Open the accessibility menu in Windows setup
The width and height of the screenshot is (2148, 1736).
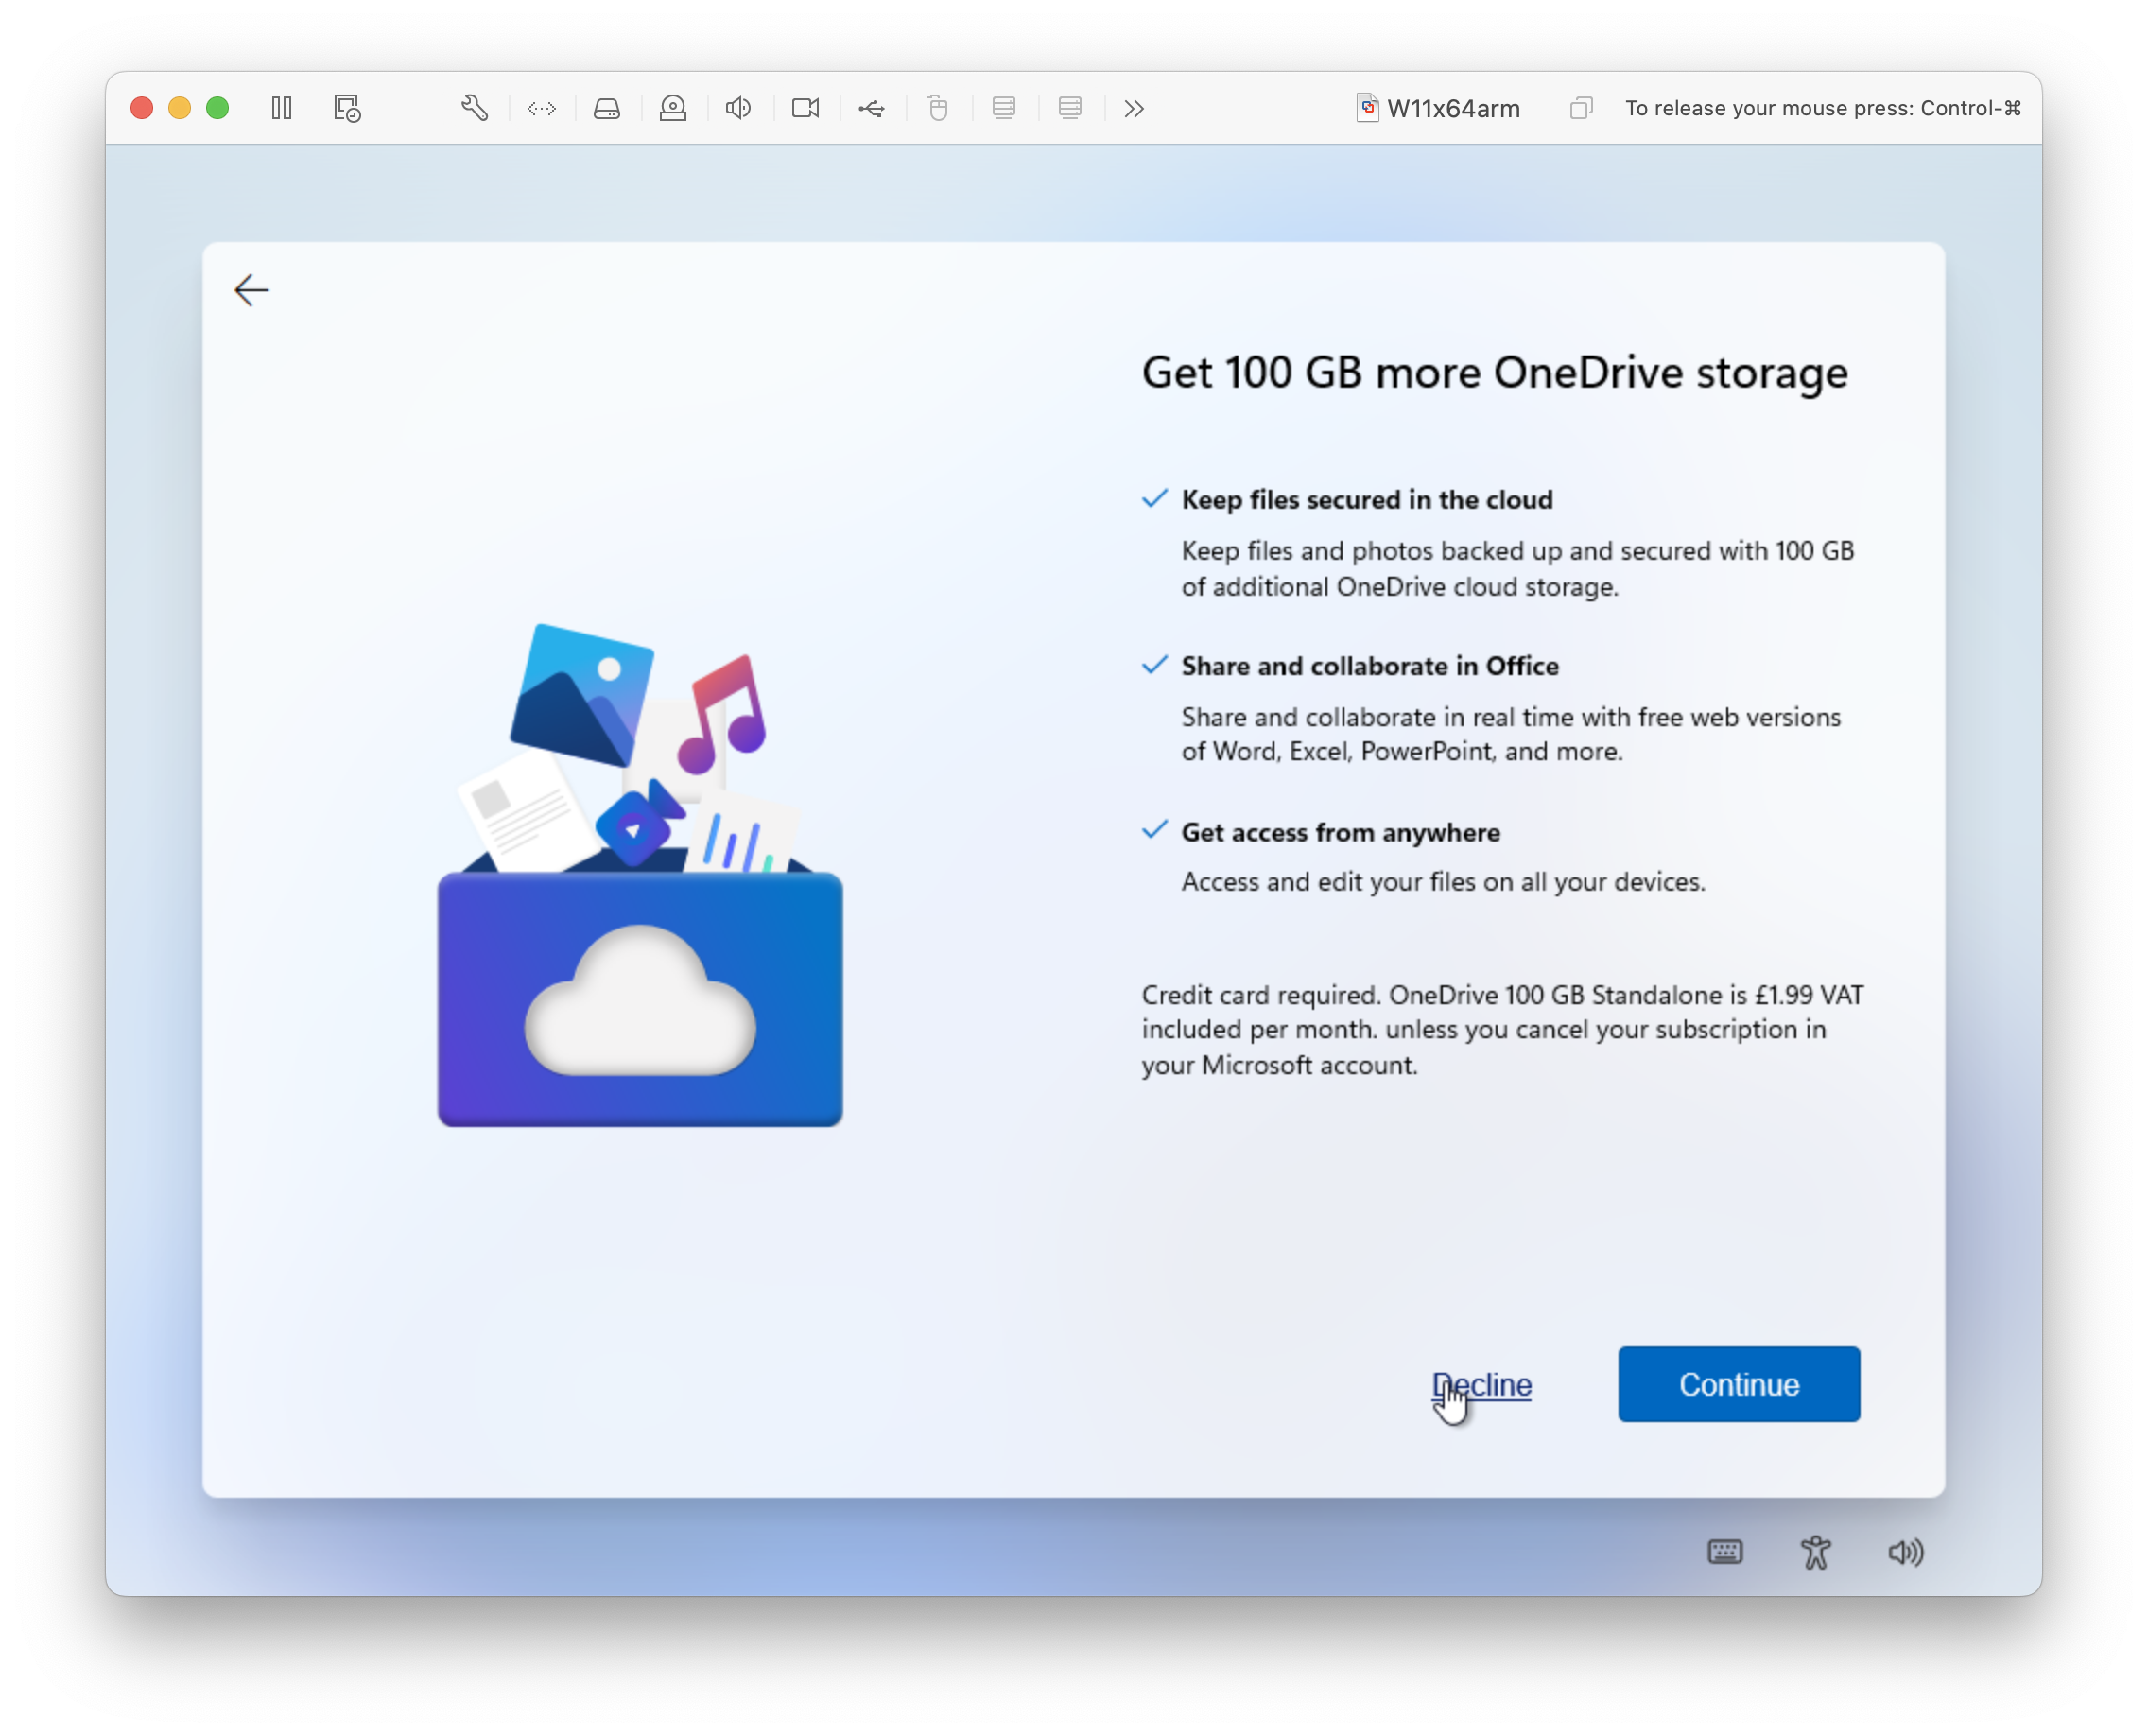click(1815, 1552)
